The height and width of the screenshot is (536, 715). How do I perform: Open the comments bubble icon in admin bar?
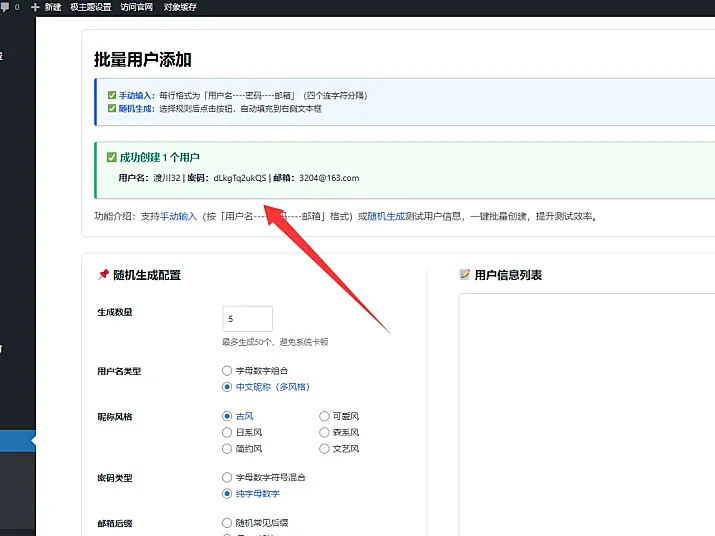click(5, 7)
